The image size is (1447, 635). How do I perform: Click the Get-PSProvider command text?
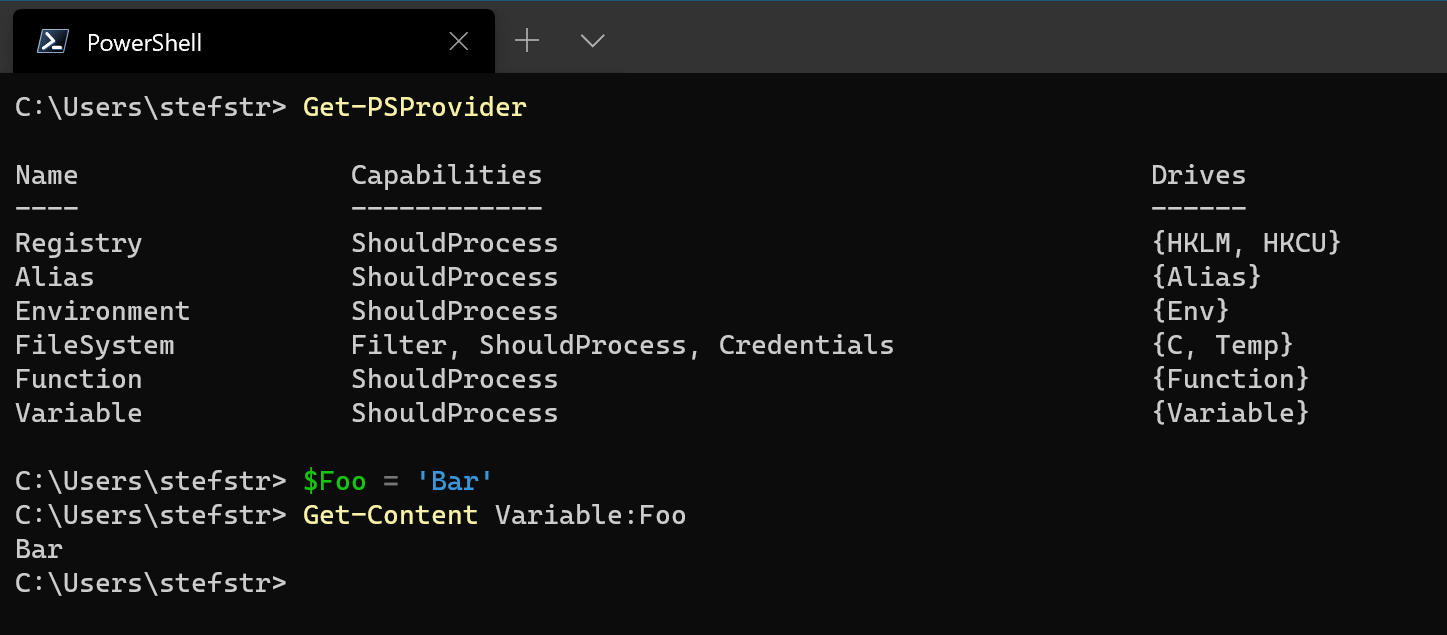coord(414,106)
